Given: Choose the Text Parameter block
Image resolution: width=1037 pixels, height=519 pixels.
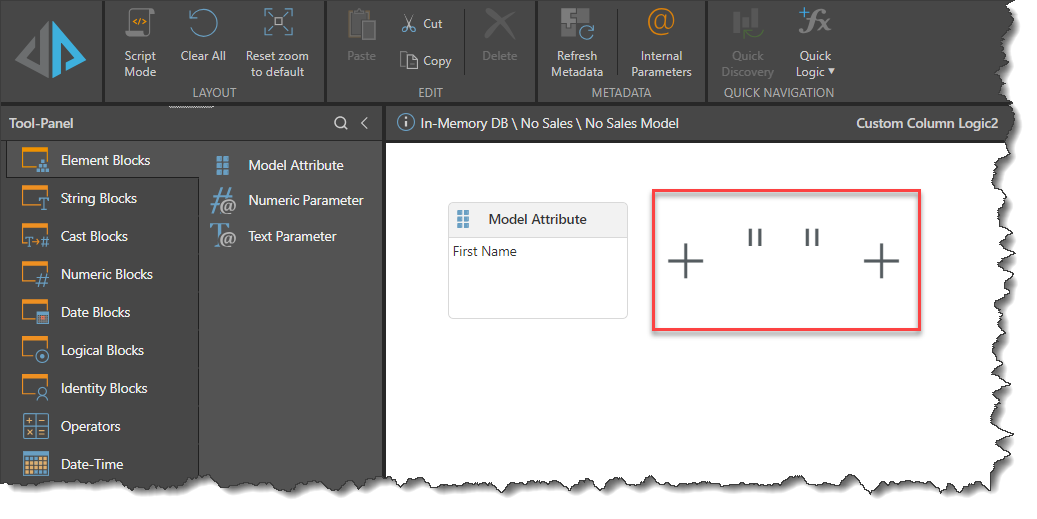Looking at the screenshot, I should point(292,236).
